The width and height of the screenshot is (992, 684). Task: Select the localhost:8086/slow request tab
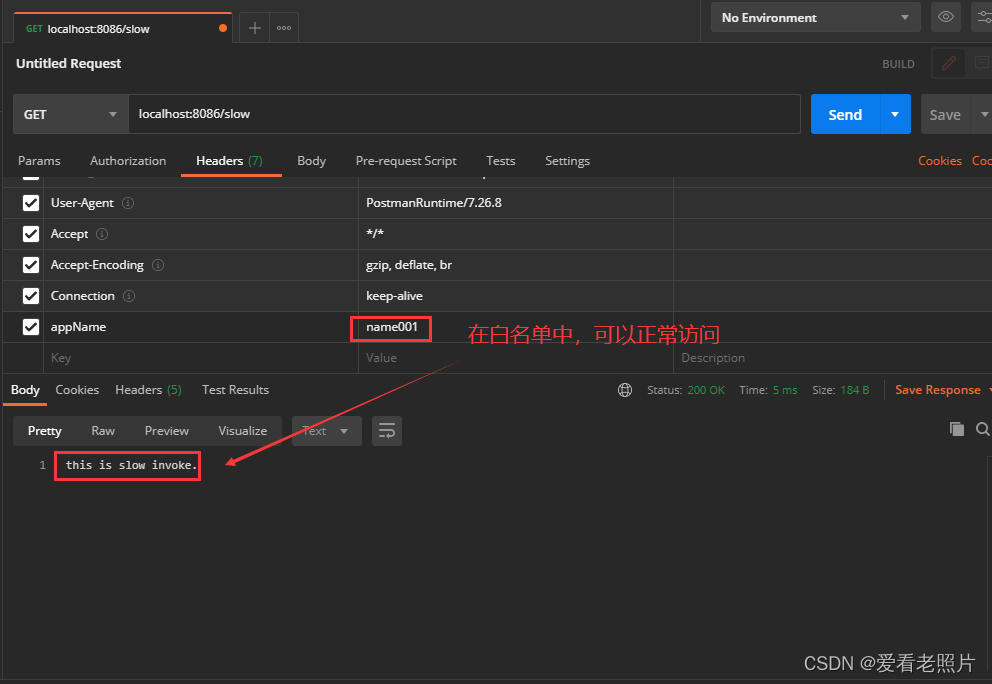point(123,28)
